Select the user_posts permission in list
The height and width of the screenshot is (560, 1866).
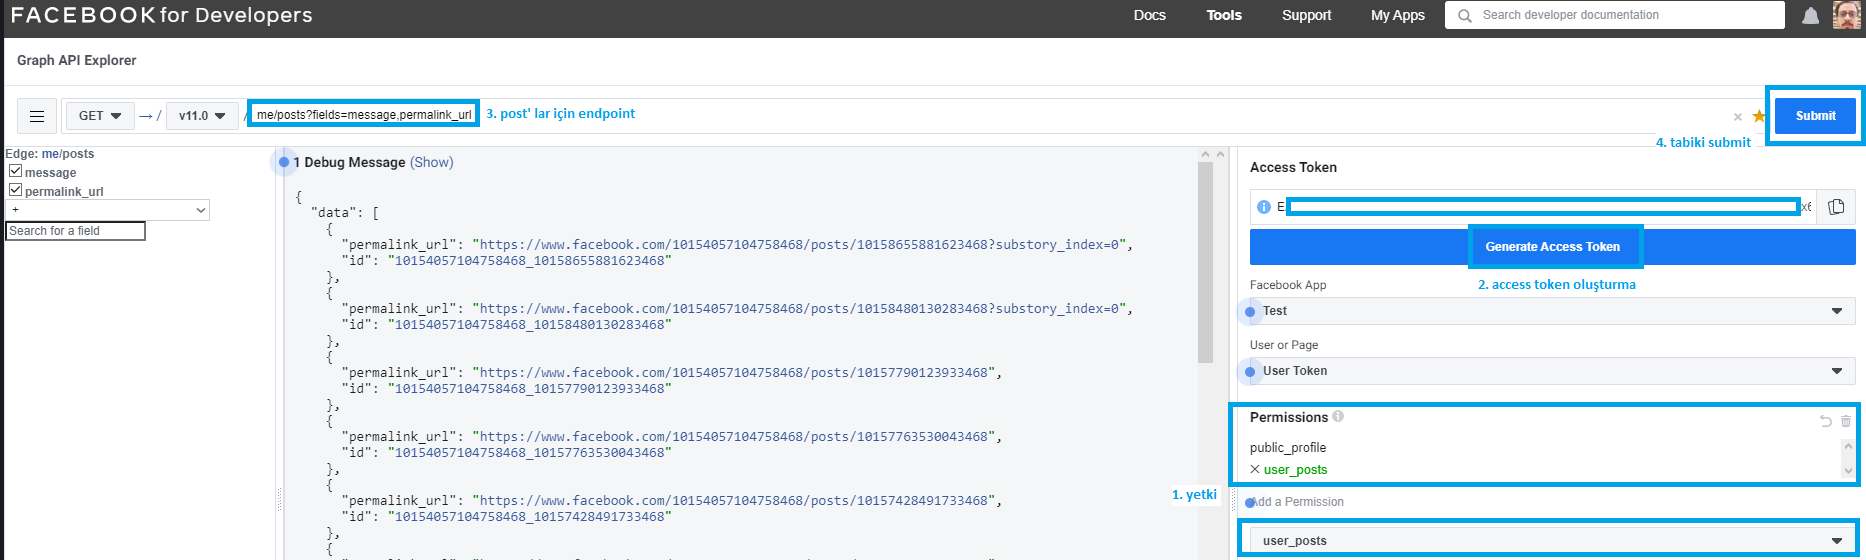(x=1296, y=469)
